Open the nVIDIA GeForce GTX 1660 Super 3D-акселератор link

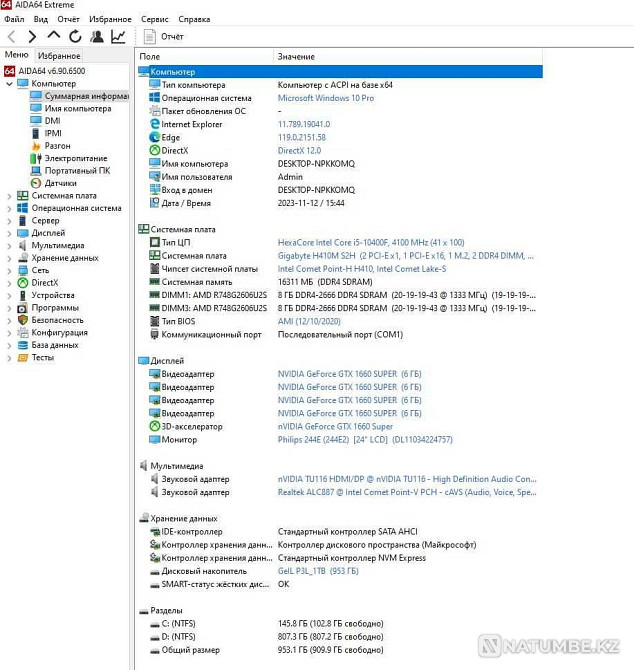pos(335,426)
